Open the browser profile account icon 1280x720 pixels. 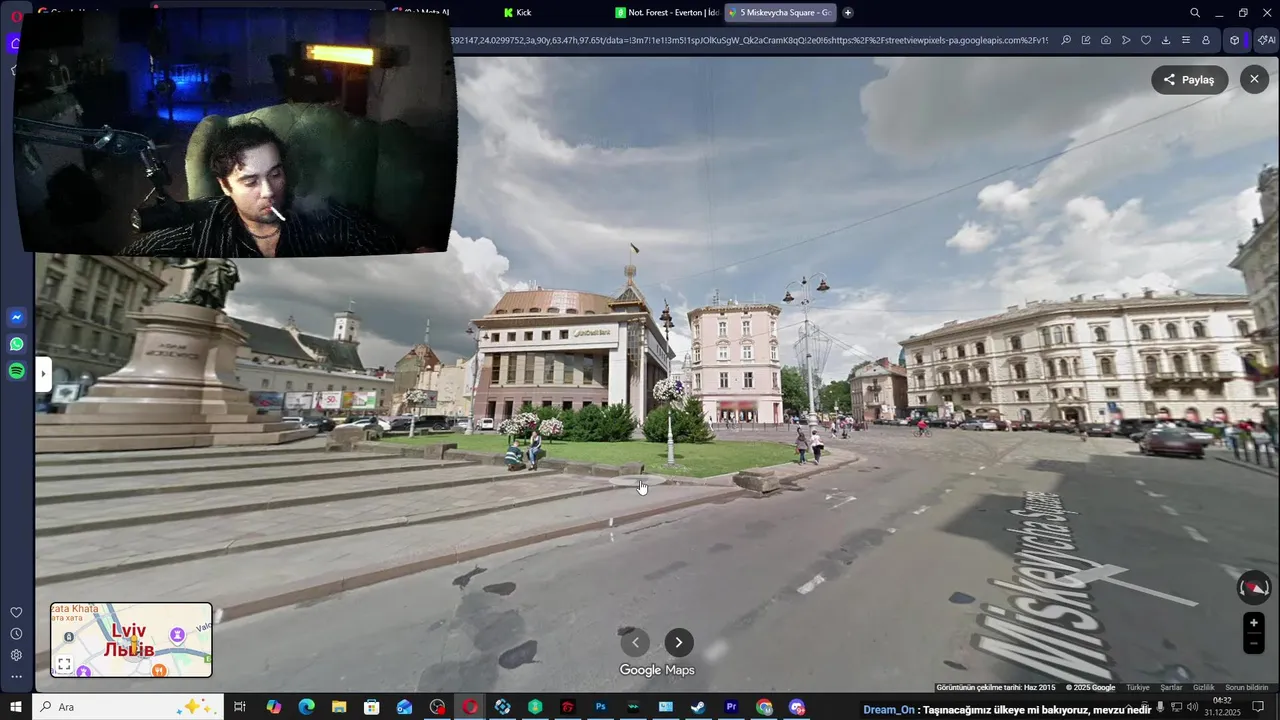1206,40
